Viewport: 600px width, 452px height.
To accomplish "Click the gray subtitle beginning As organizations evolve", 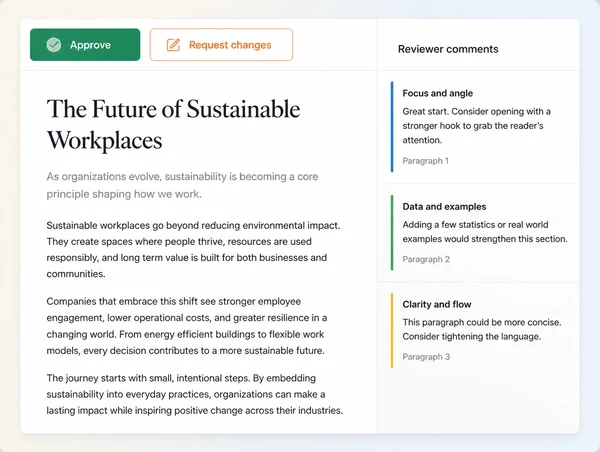I will pyautogui.click(x=182, y=185).
